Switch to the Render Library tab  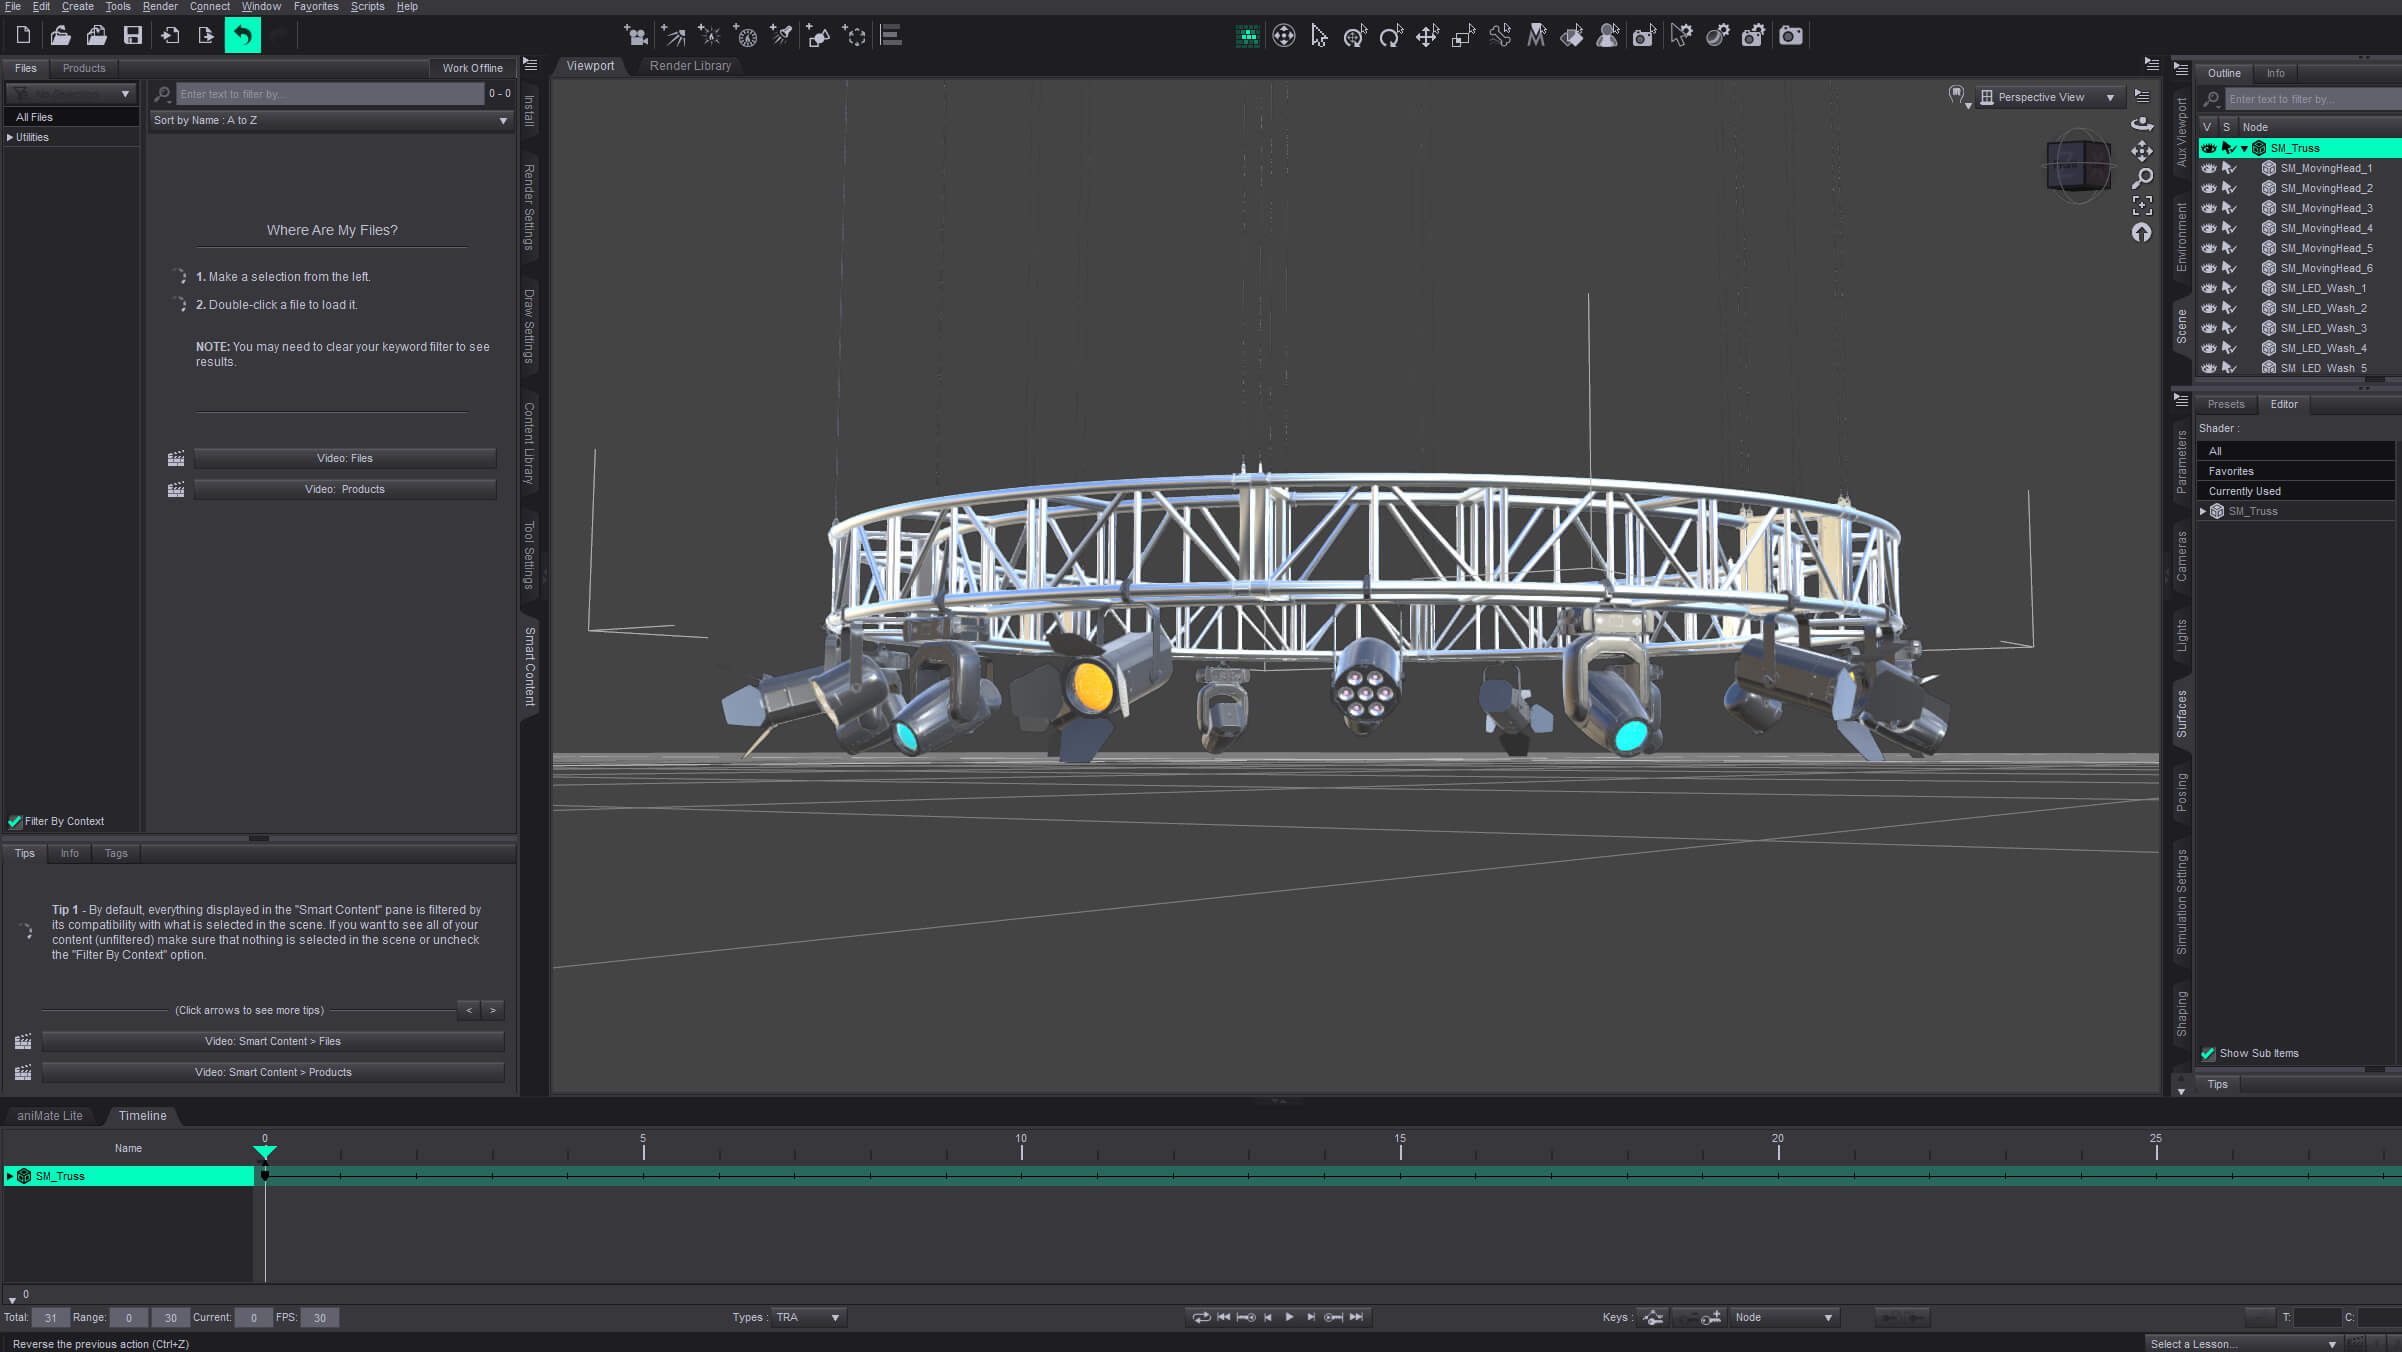690,66
